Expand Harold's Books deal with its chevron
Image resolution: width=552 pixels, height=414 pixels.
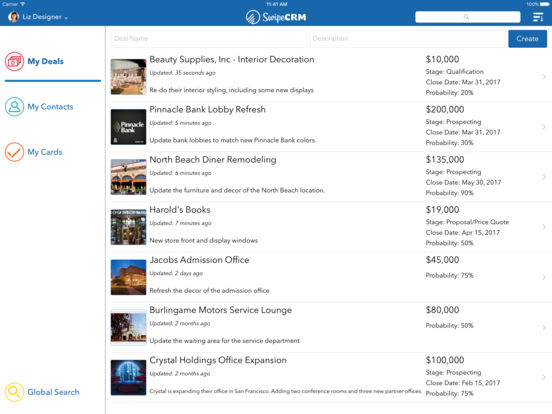point(544,227)
